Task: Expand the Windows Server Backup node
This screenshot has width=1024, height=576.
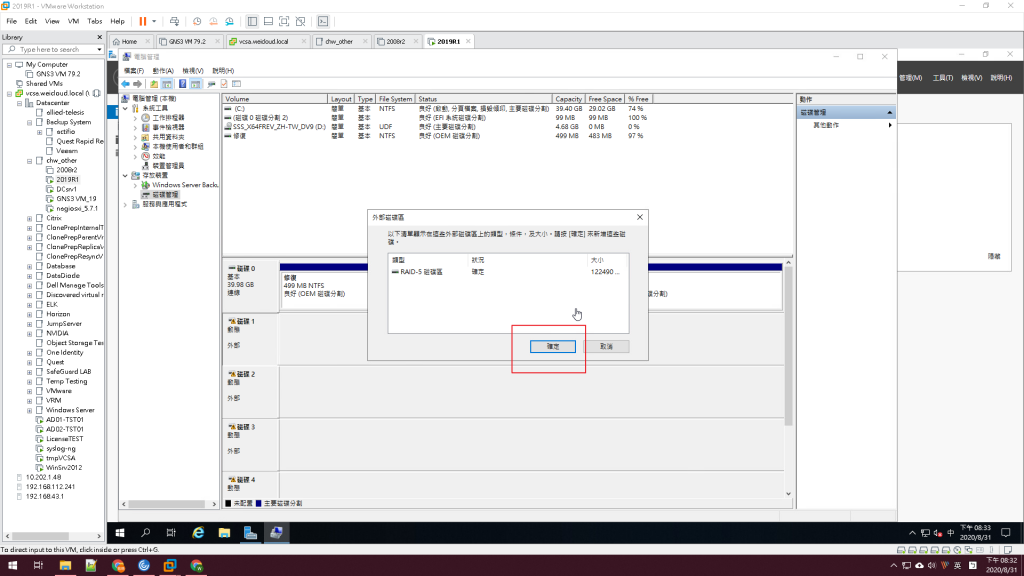Action: (x=135, y=185)
